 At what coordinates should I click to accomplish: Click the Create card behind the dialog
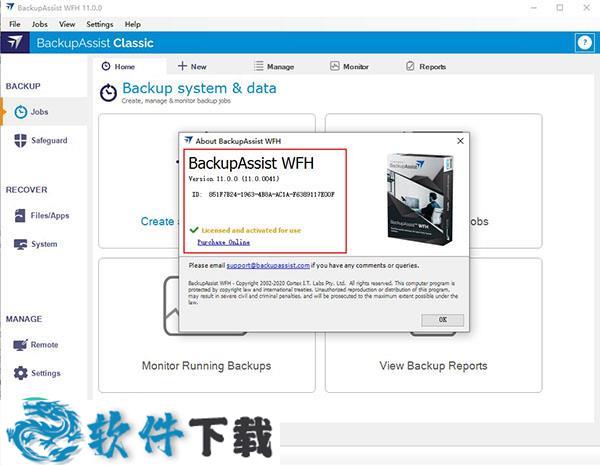(x=139, y=181)
